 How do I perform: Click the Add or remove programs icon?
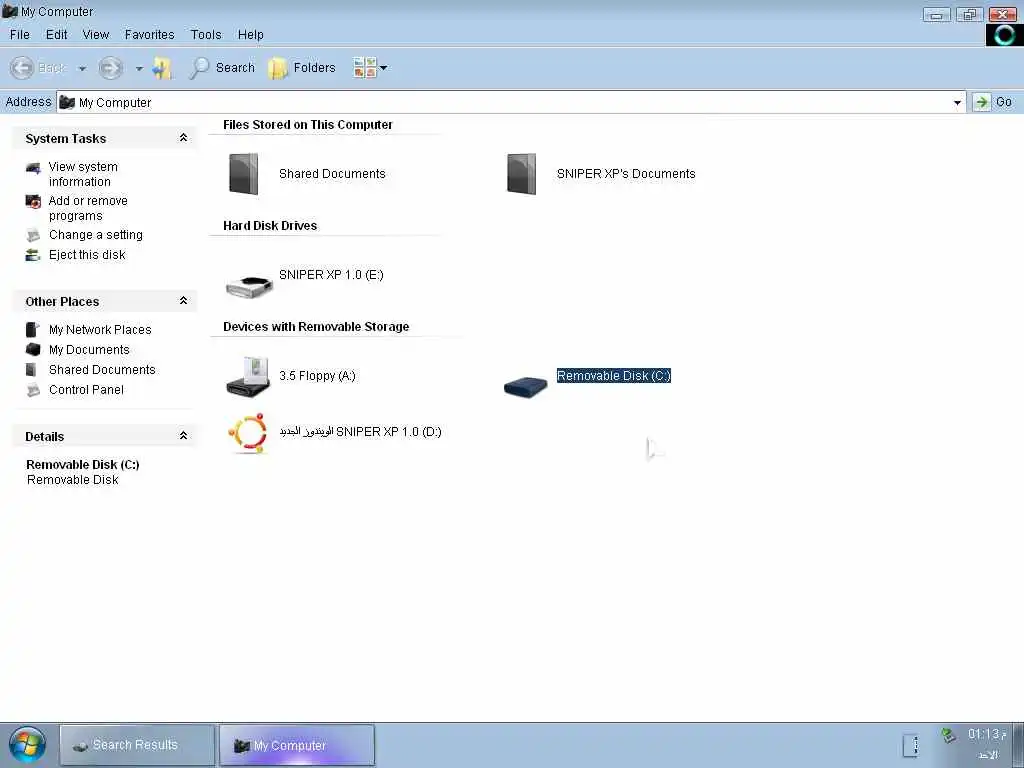point(33,202)
